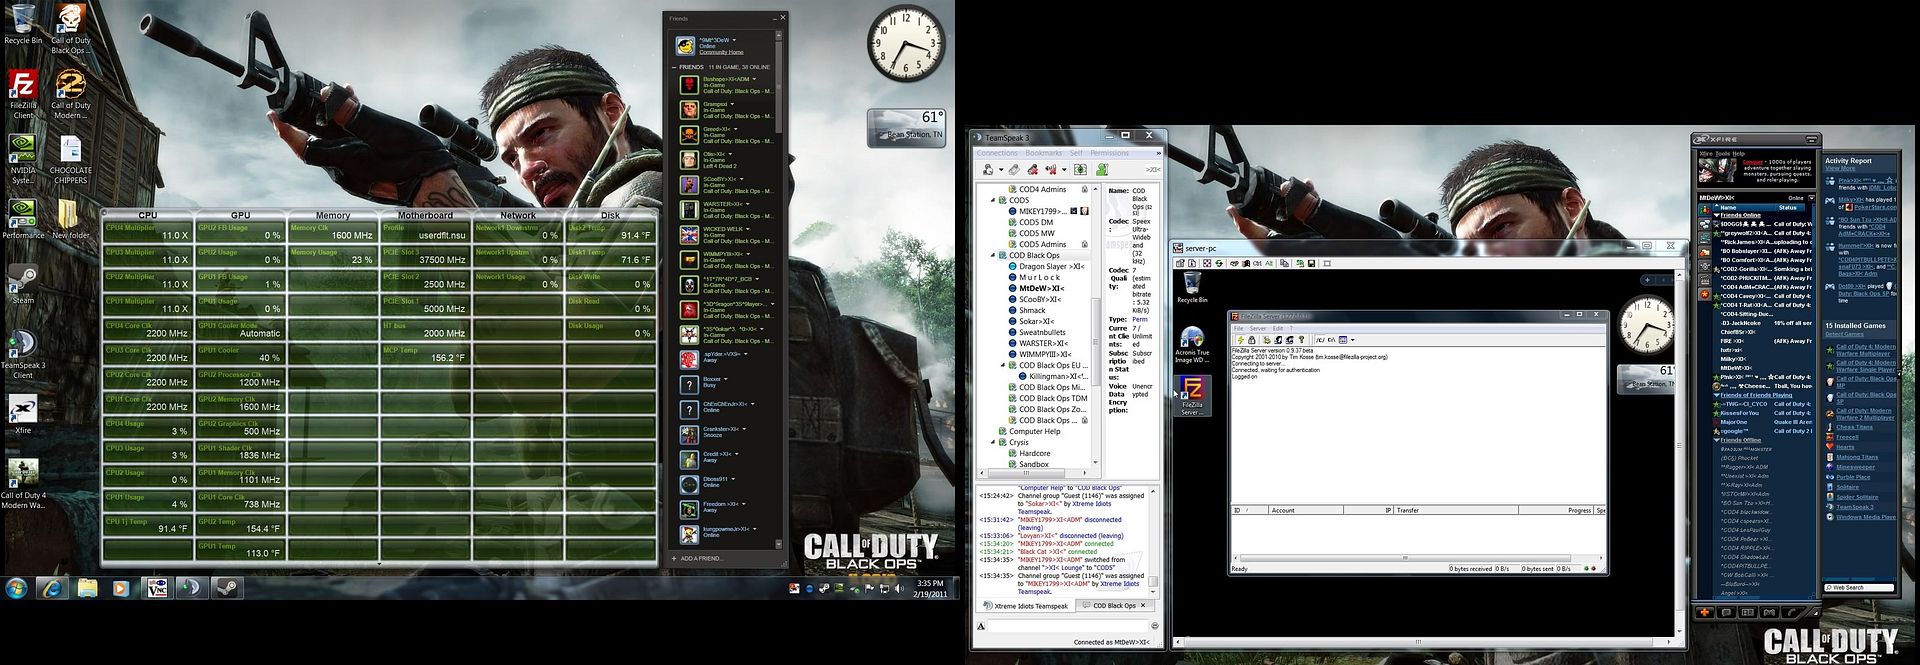Launch Internet Explorer from the taskbar
Viewport: 1920px width, 665px height.
tap(52, 587)
